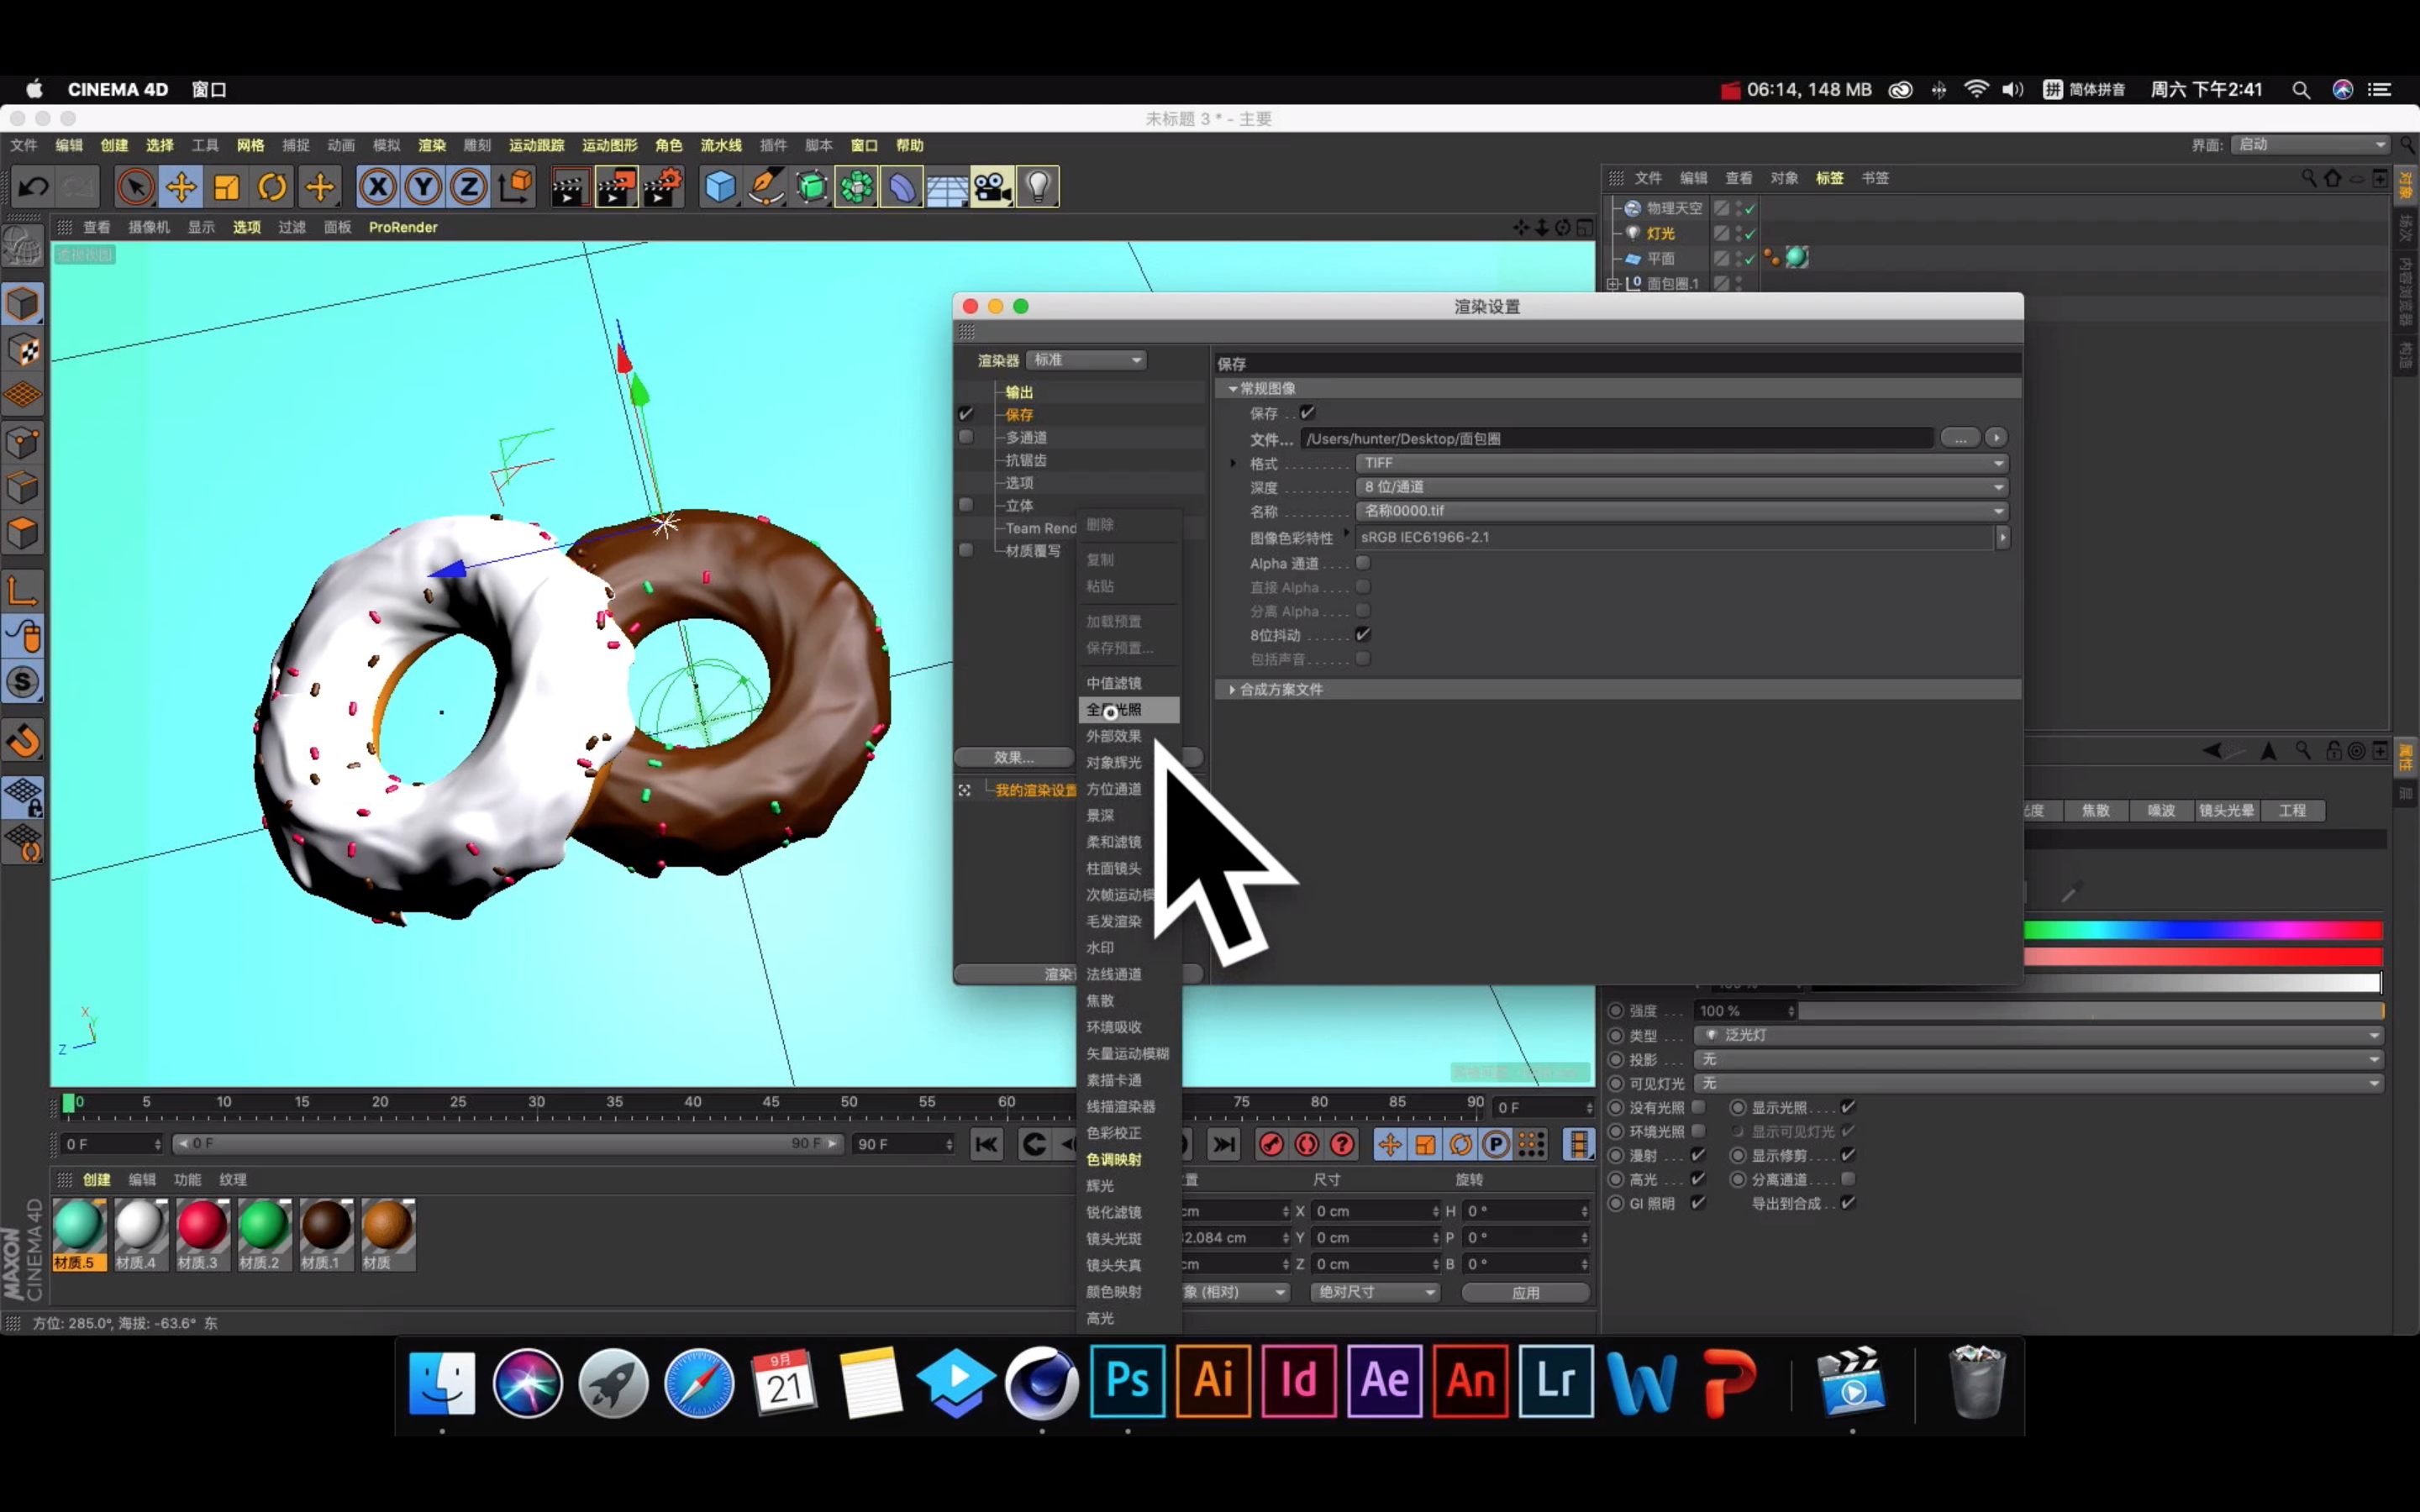This screenshot has width=2420, height=1512.
Task: Click the 效果... button
Action: [1013, 757]
